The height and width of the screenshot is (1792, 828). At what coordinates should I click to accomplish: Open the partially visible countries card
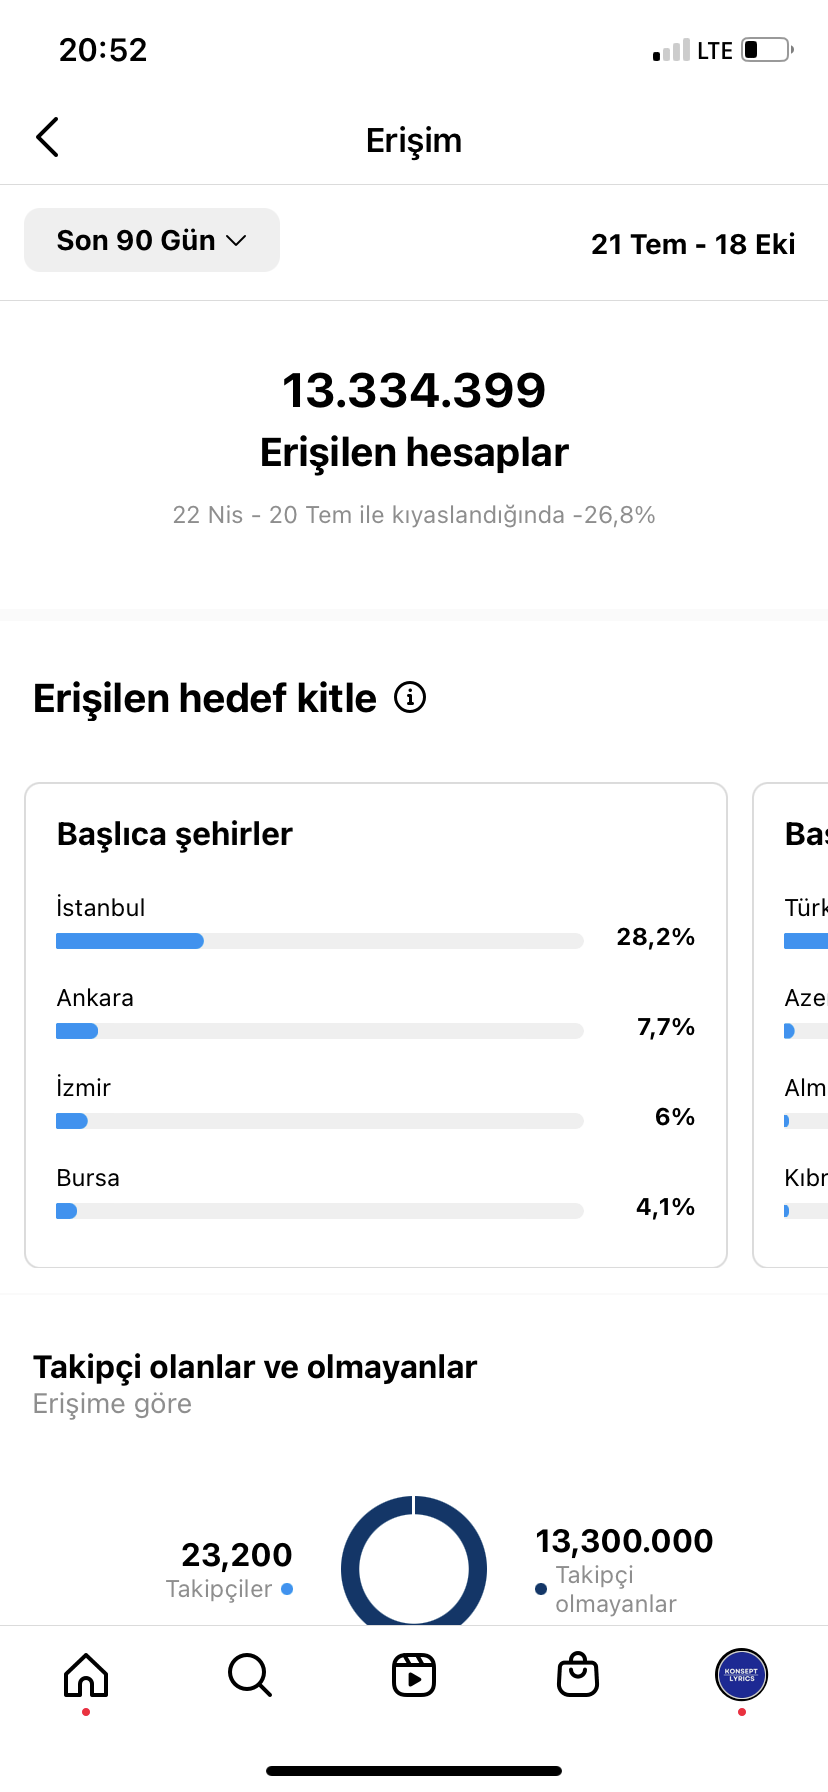click(790, 1025)
